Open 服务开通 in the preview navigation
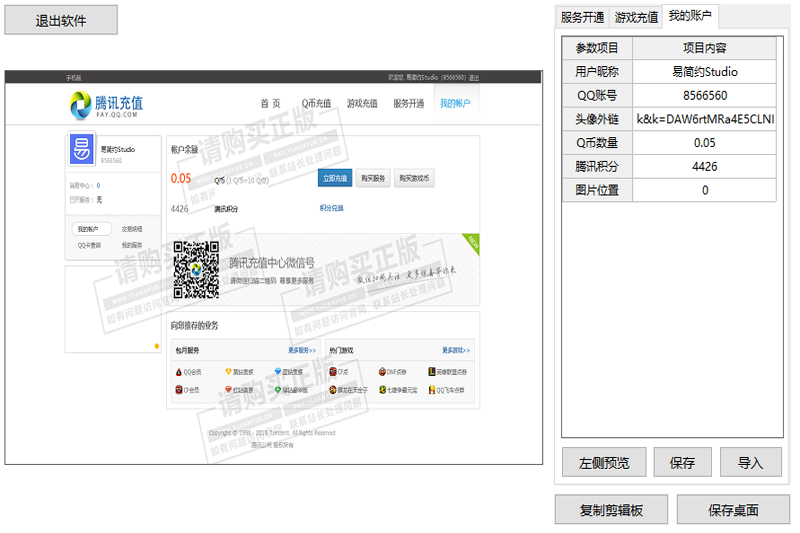The height and width of the screenshot is (533, 800). coord(408,104)
